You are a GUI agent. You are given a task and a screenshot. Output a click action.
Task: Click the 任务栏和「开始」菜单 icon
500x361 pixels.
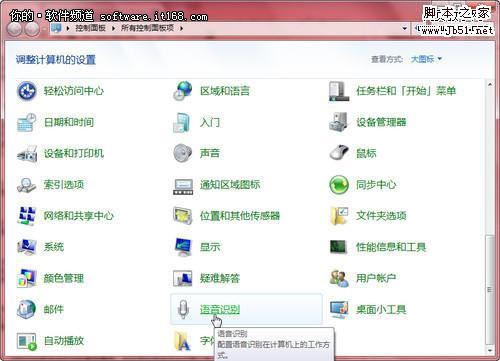pos(339,91)
